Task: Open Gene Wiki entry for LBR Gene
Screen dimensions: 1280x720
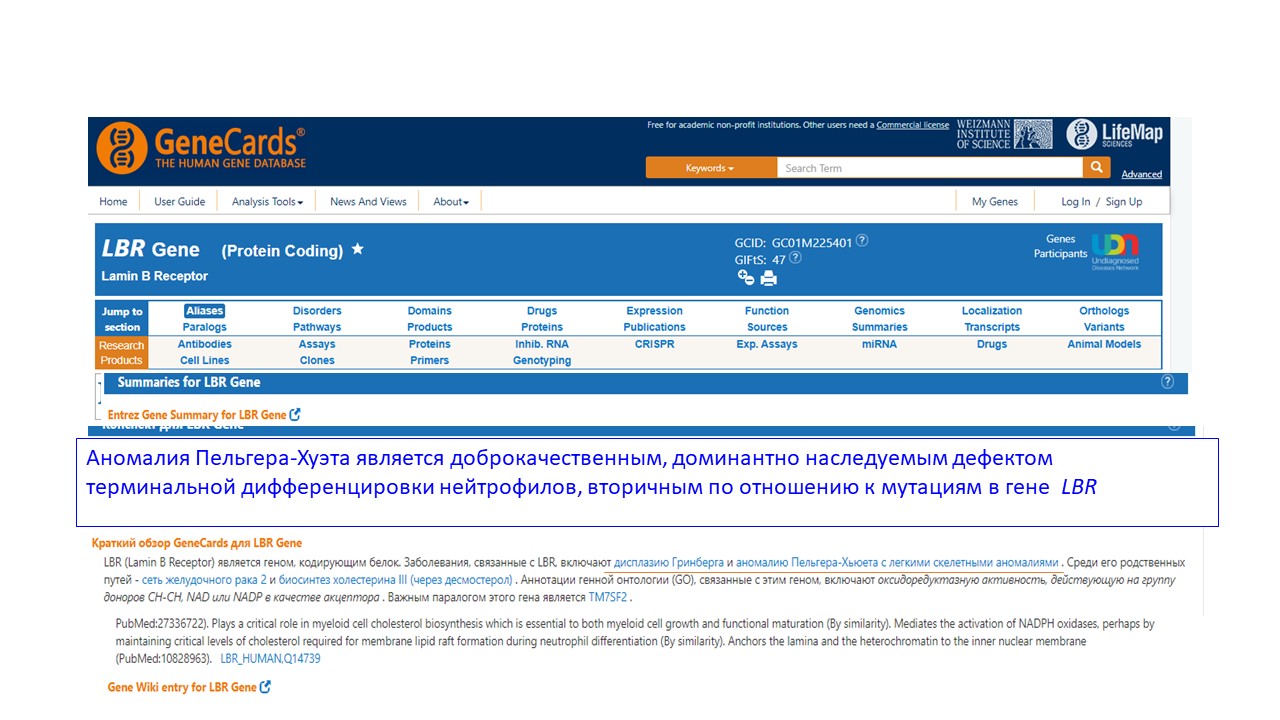Action: 182,687
